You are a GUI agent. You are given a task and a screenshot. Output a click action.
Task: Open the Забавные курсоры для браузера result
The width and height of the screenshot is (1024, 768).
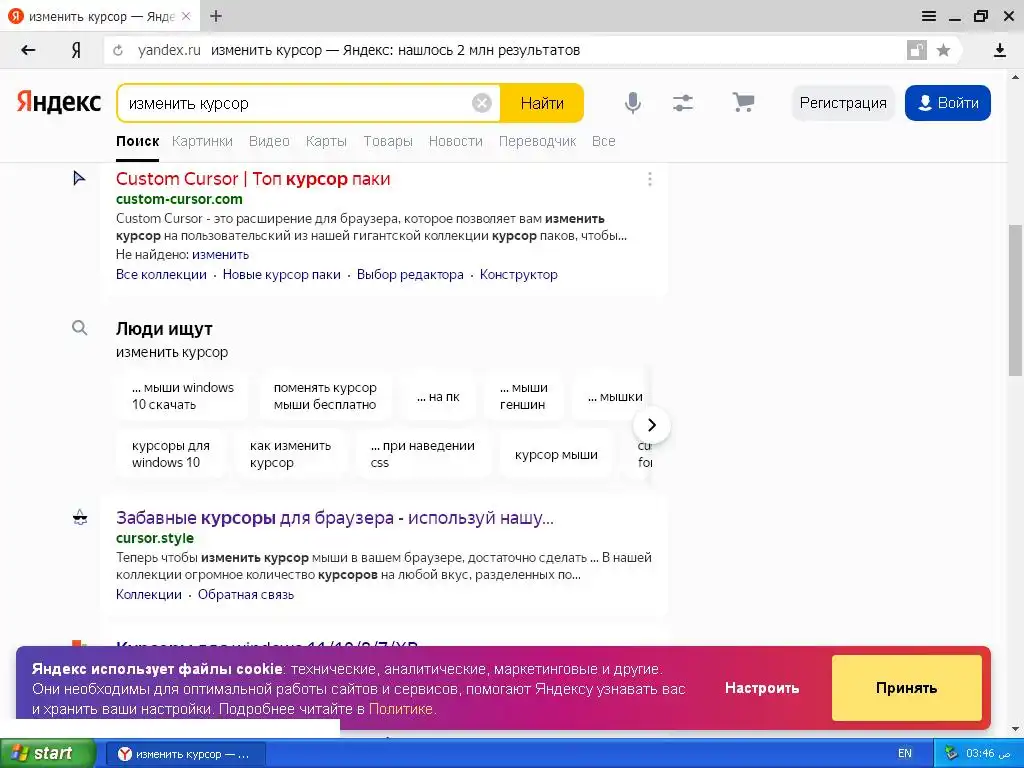(x=335, y=518)
